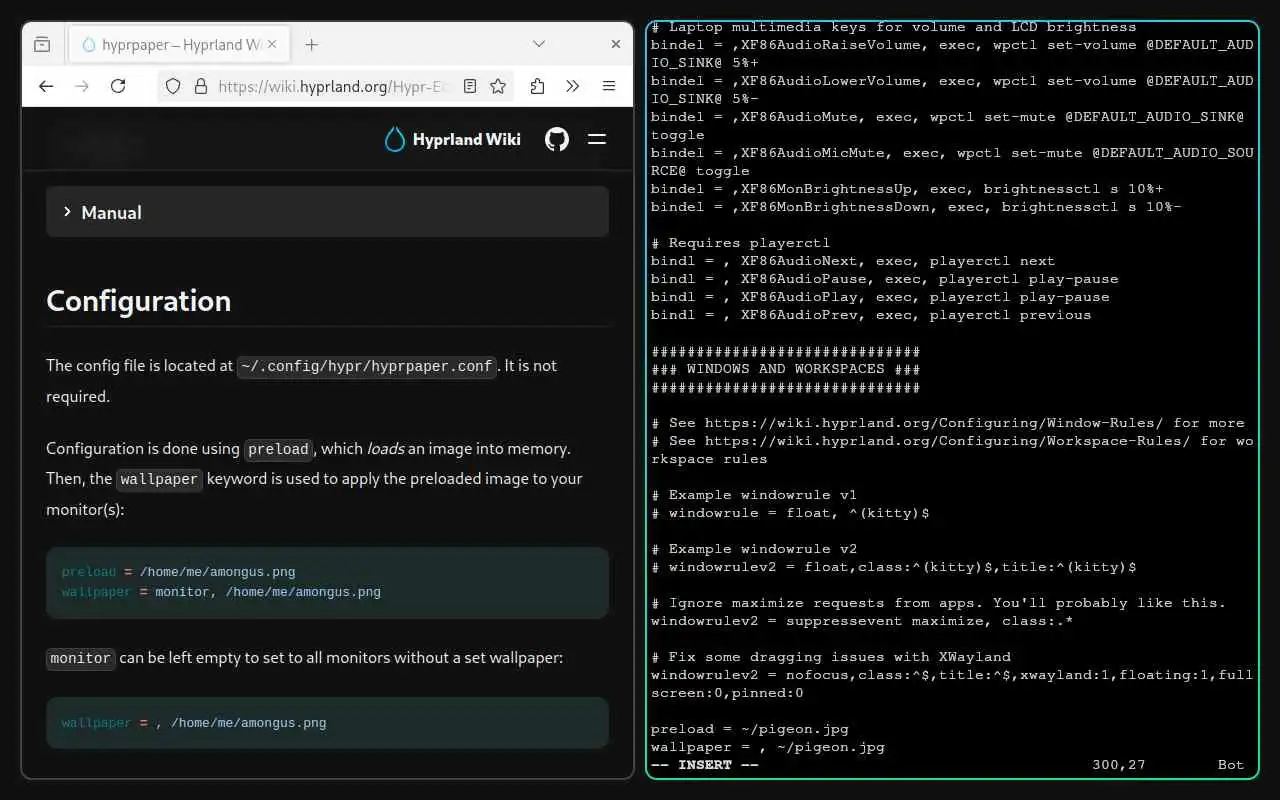
Task: Focus the wiki.hyprland.org address bar
Action: (x=334, y=86)
